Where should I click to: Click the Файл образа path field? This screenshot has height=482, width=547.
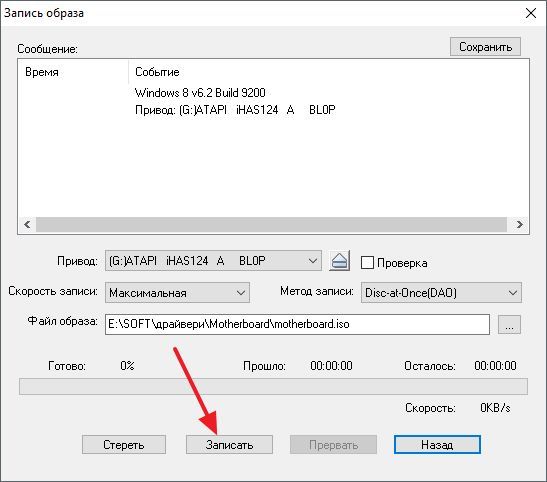297,324
